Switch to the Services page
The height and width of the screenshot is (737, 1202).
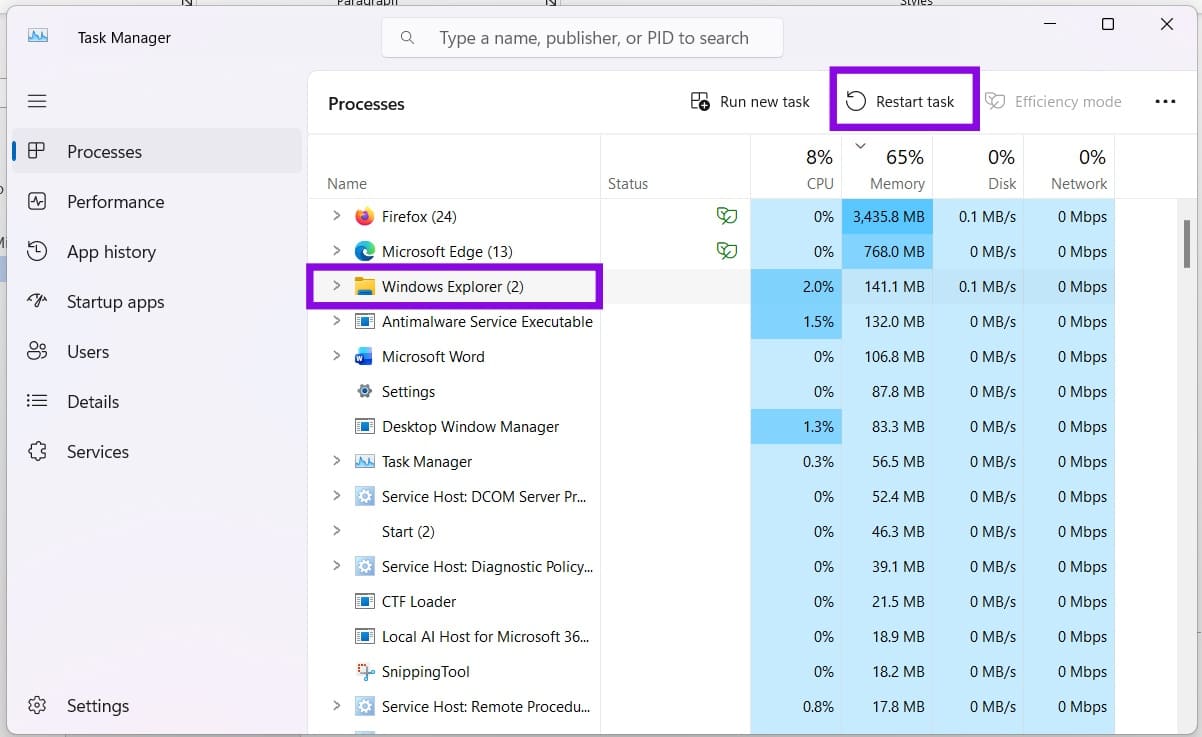point(156,451)
